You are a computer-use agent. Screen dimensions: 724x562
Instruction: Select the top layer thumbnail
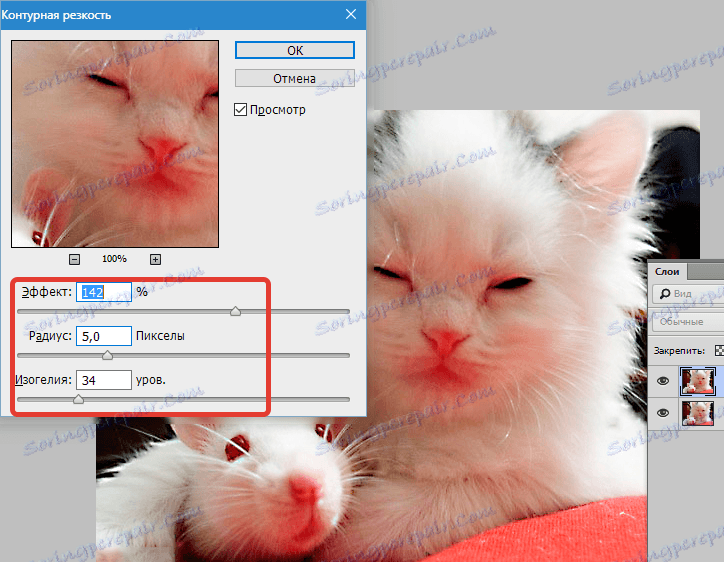(698, 381)
